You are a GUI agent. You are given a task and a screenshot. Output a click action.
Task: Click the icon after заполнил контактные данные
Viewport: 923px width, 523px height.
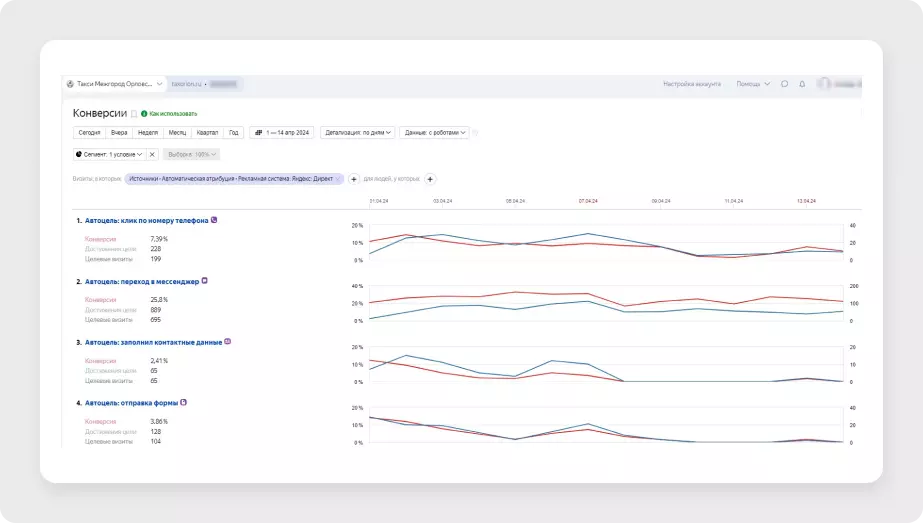[x=228, y=342]
